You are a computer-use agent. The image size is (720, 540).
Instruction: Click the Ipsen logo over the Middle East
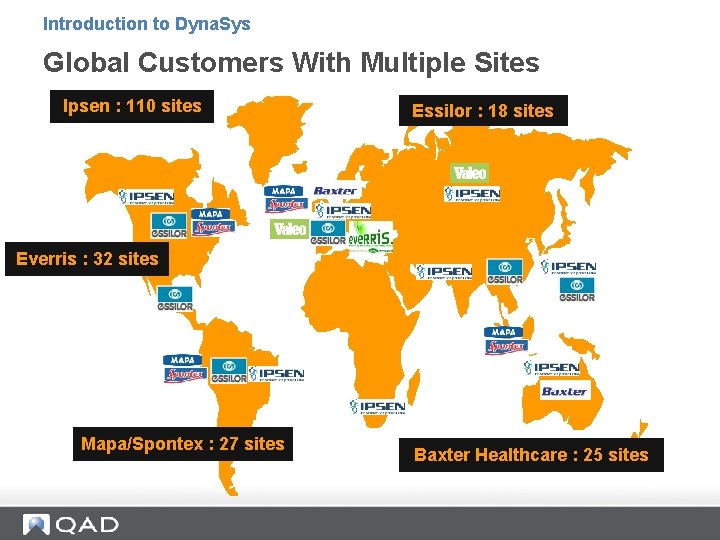coord(444,272)
